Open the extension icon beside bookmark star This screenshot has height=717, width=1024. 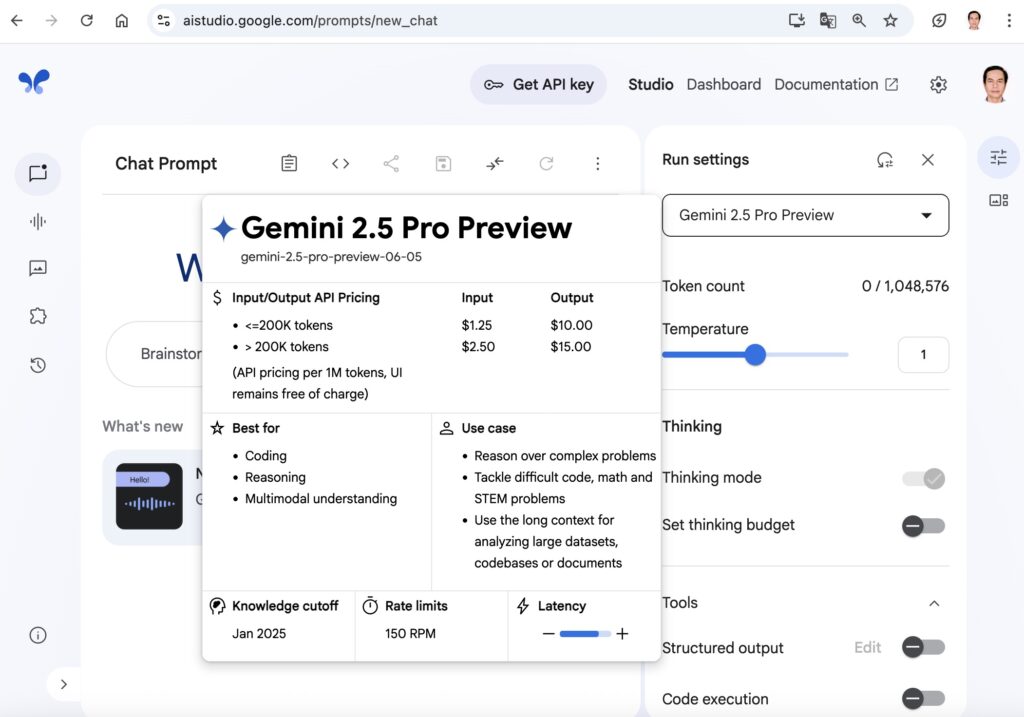938,20
